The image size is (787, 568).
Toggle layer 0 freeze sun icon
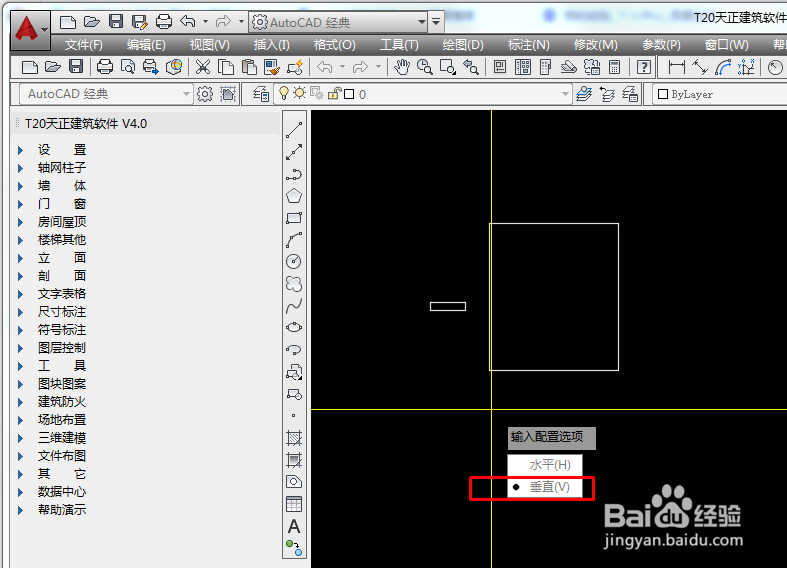[x=300, y=93]
